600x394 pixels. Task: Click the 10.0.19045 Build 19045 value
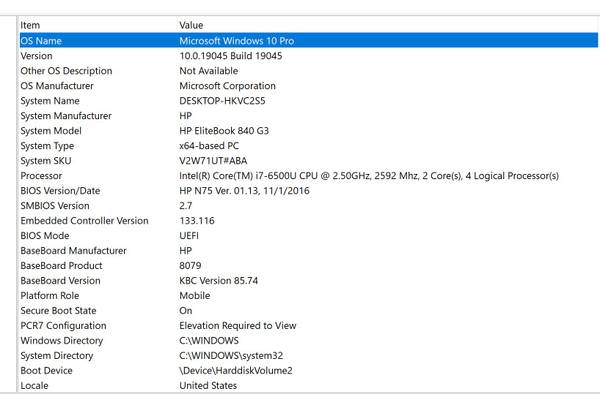231,56
